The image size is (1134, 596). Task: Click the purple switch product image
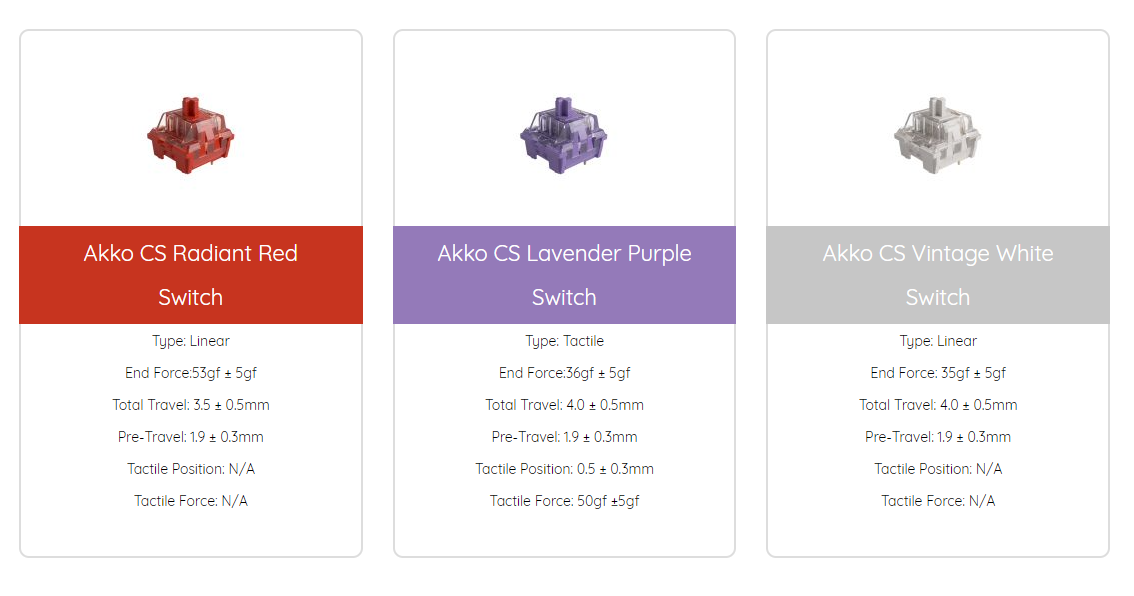point(563,135)
